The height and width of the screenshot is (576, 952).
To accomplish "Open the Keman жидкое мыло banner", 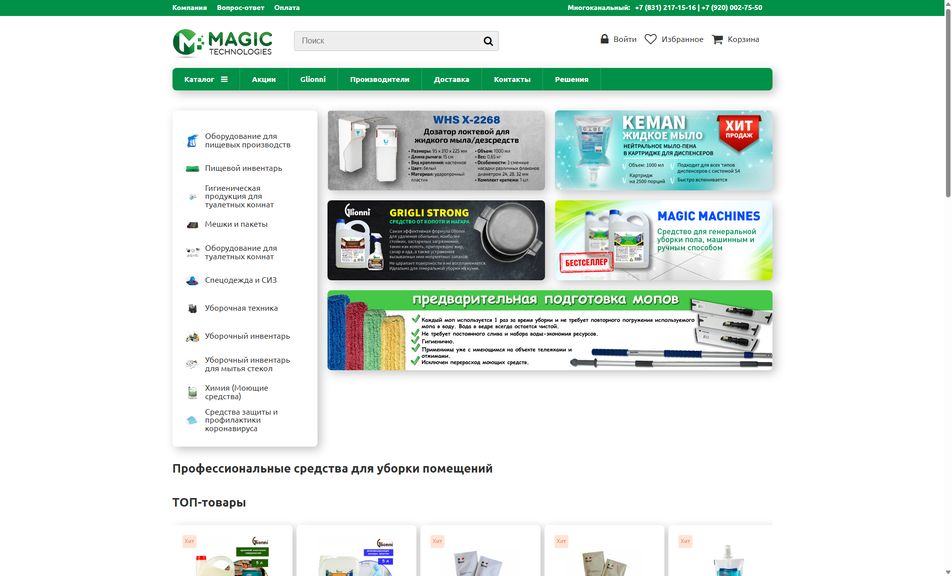I will tap(664, 150).
